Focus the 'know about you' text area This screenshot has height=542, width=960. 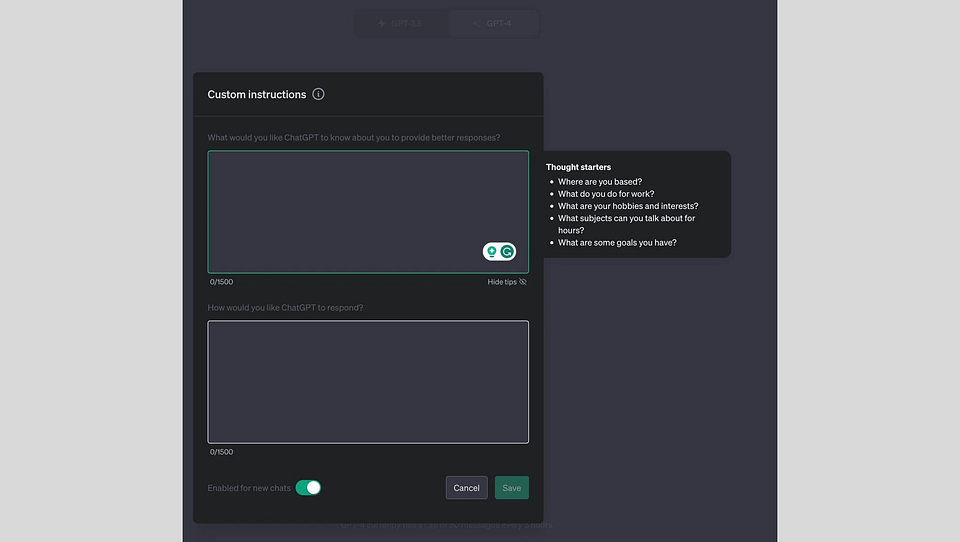point(368,212)
